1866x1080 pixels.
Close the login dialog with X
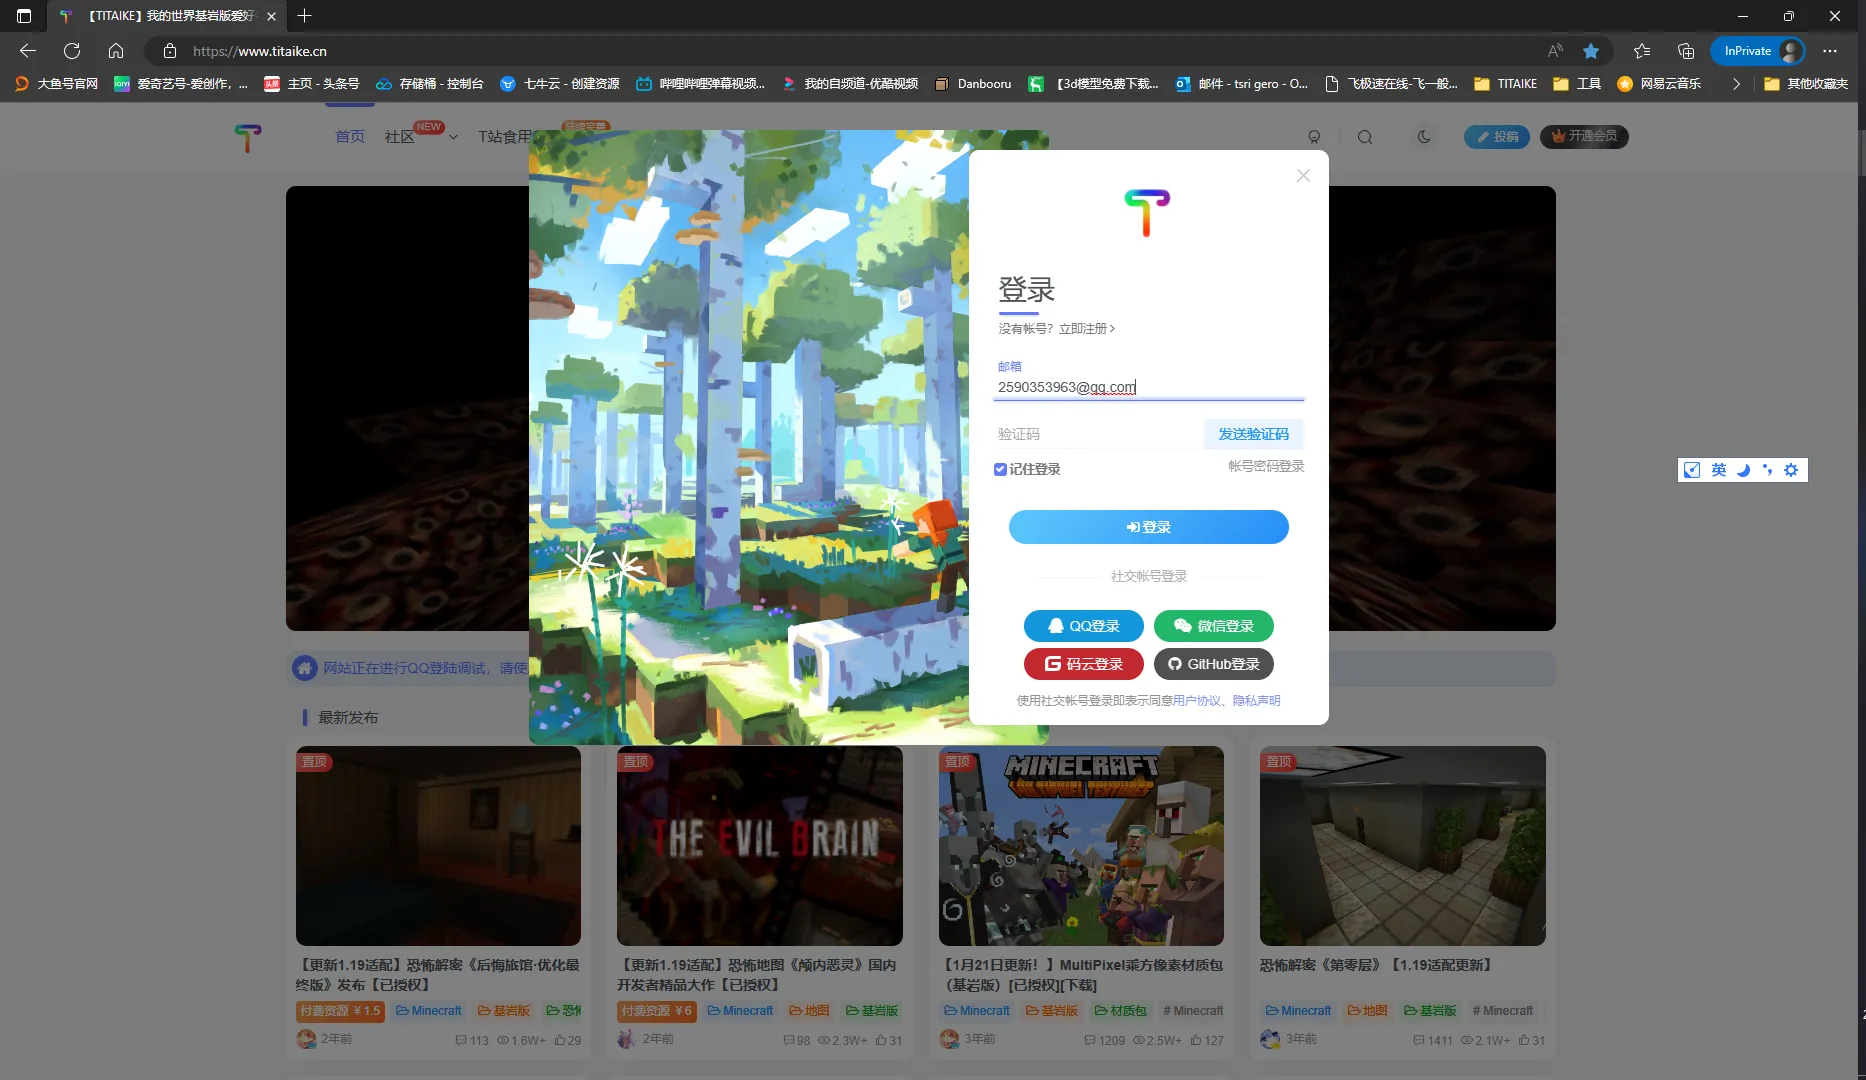pos(1303,176)
